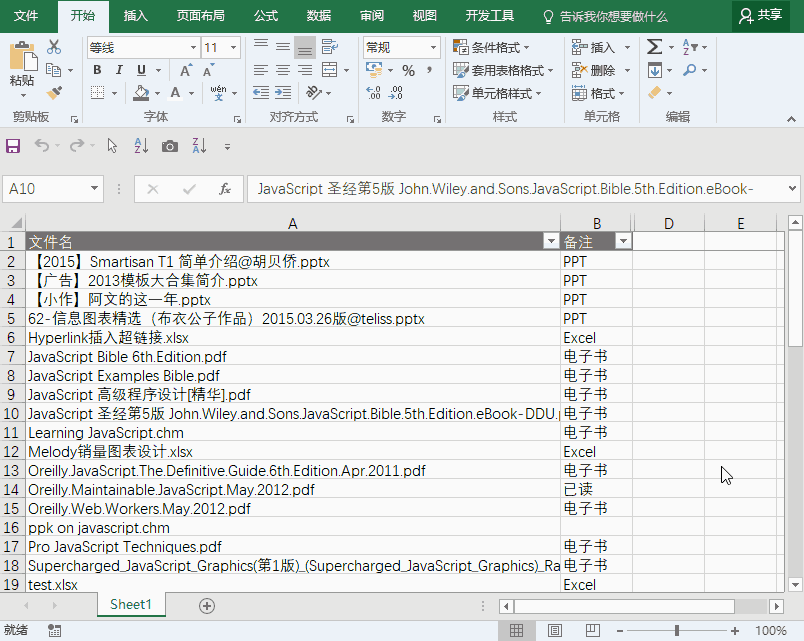This screenshot has width=804, height=641.
Task: Open 条件格式 conditional formatting menu
Action: point(491,48)
